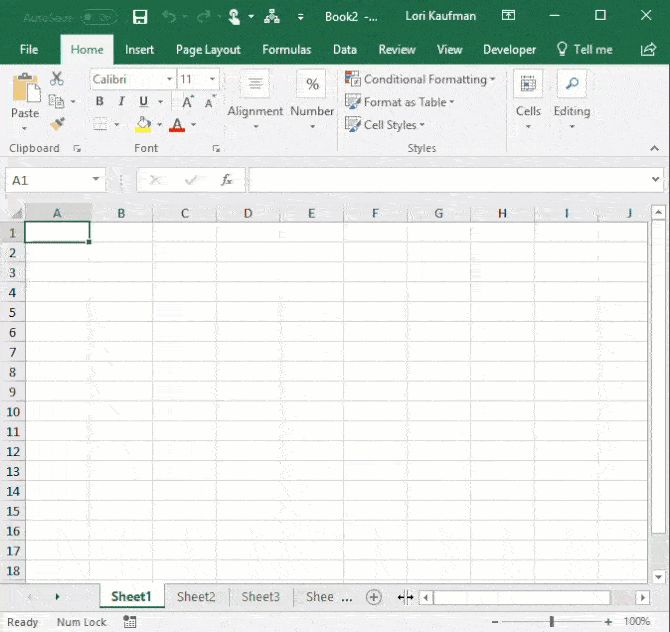Screen dimensions: 670x632
Task: Click the Increase Font Size icon
Action: point(187,102)
